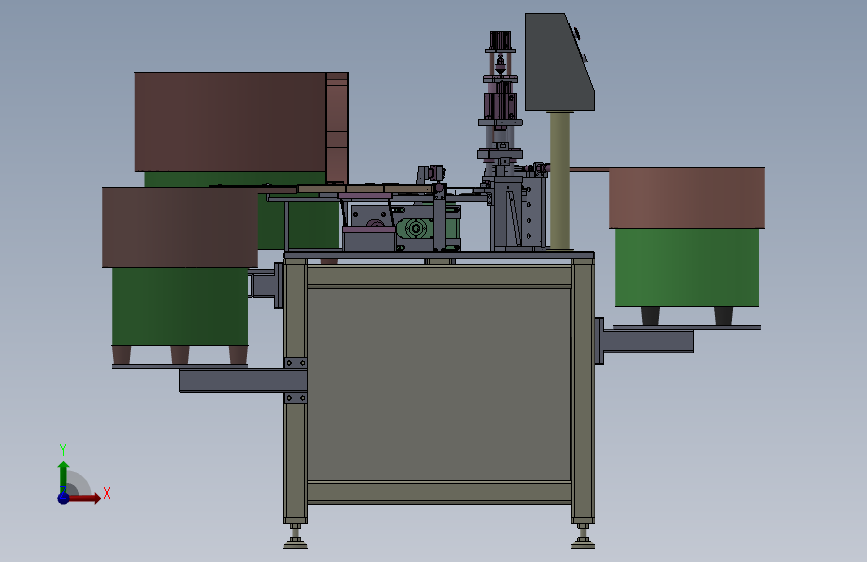The width and height of the screenshot is (867, 562).
Task: Select the left leveling foot of the frame
Action: (295, 538)
